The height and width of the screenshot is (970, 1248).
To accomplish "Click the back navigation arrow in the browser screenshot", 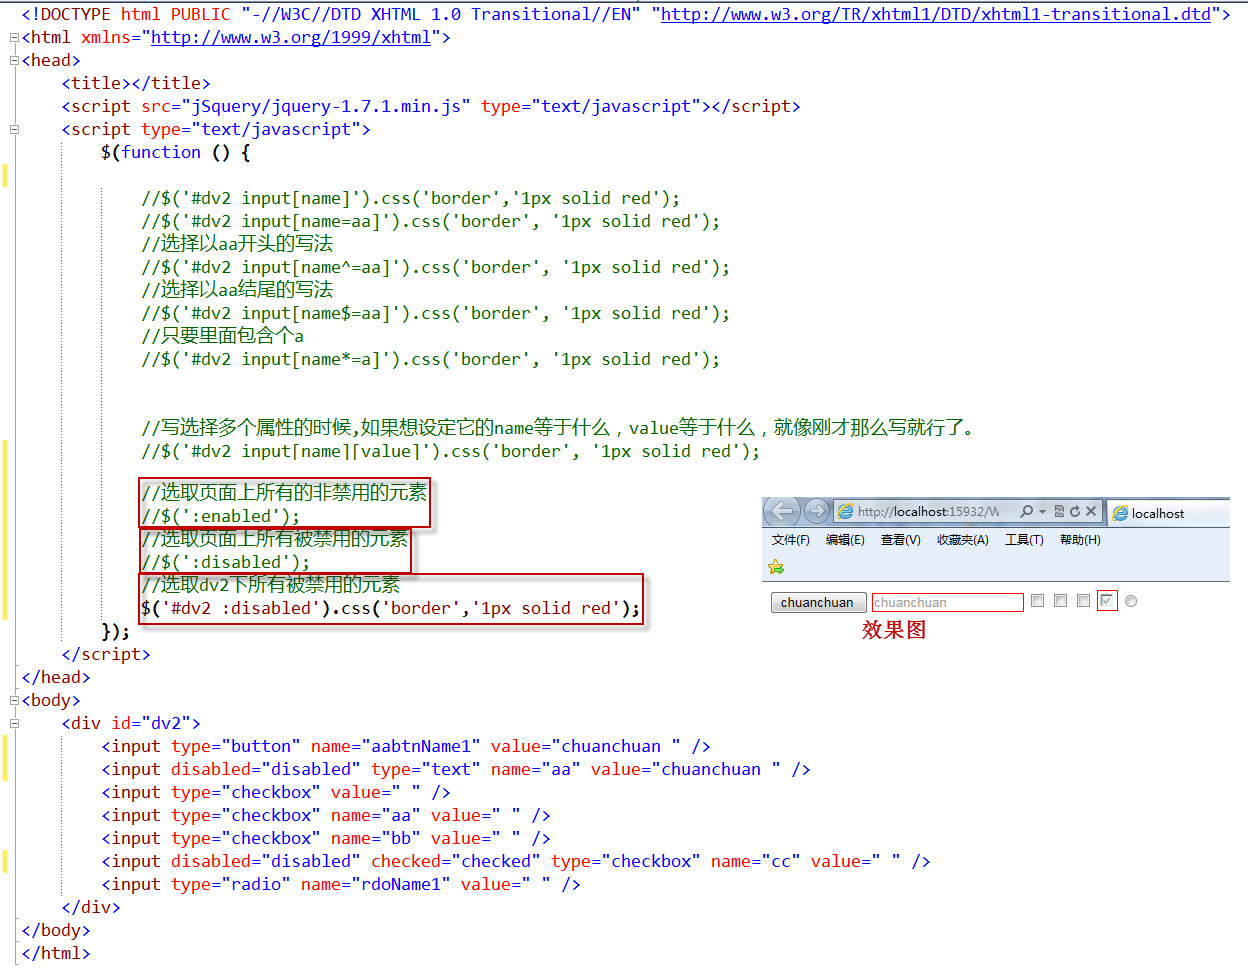I will tap(781, 511).
